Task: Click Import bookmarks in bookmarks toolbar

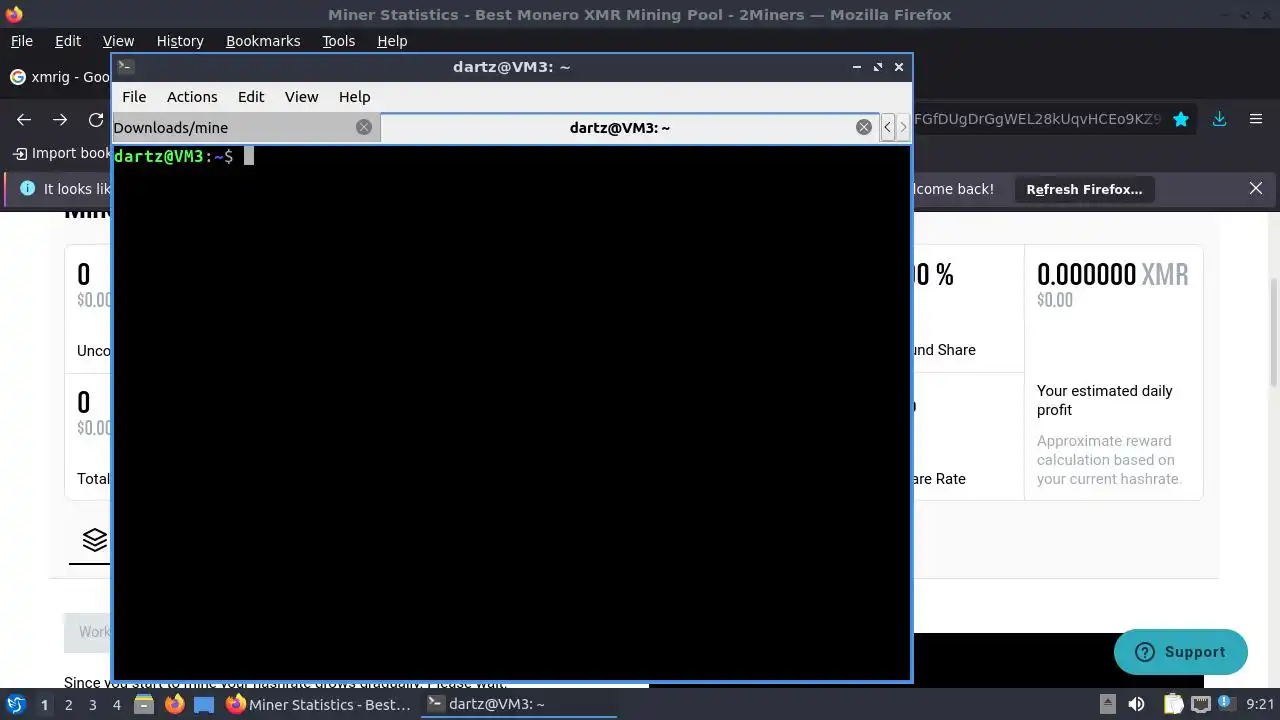Action: point(61,153)
